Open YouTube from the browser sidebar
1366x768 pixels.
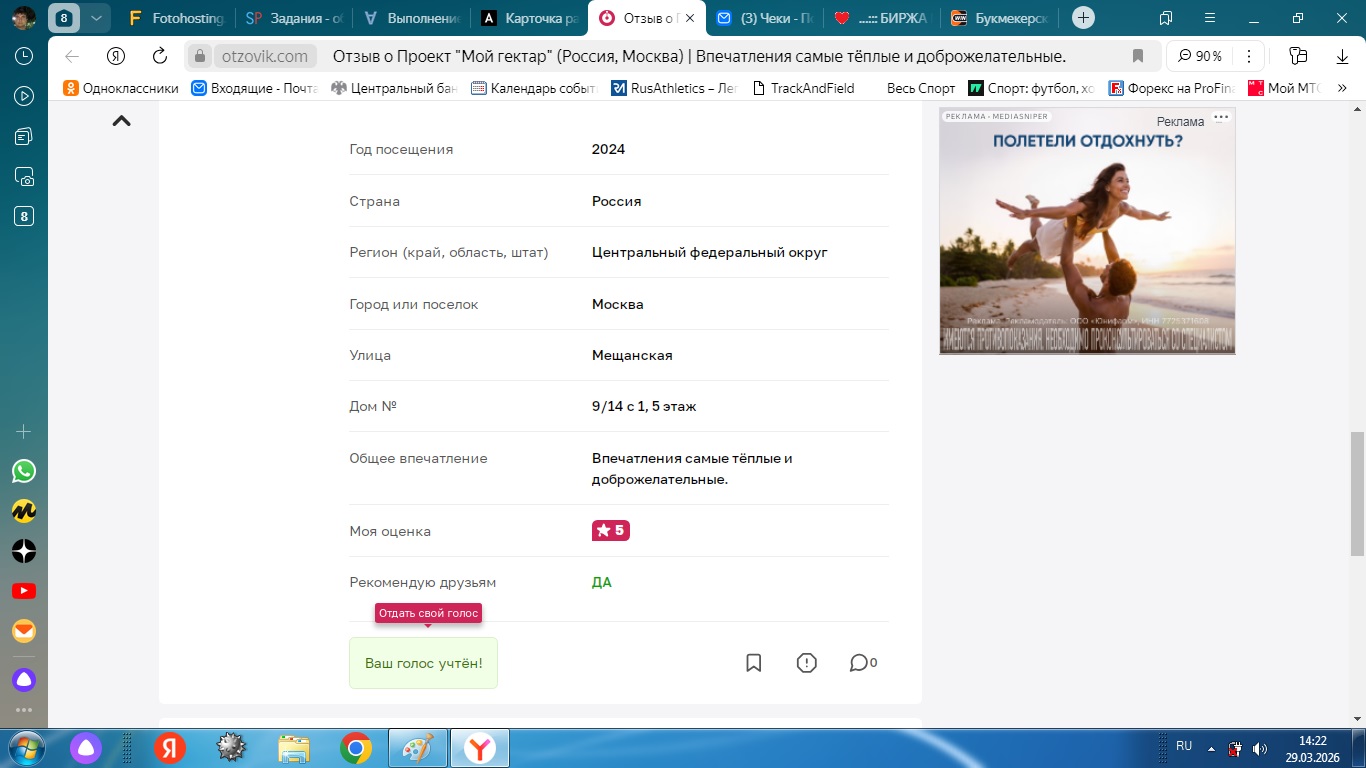click(24, 591)
